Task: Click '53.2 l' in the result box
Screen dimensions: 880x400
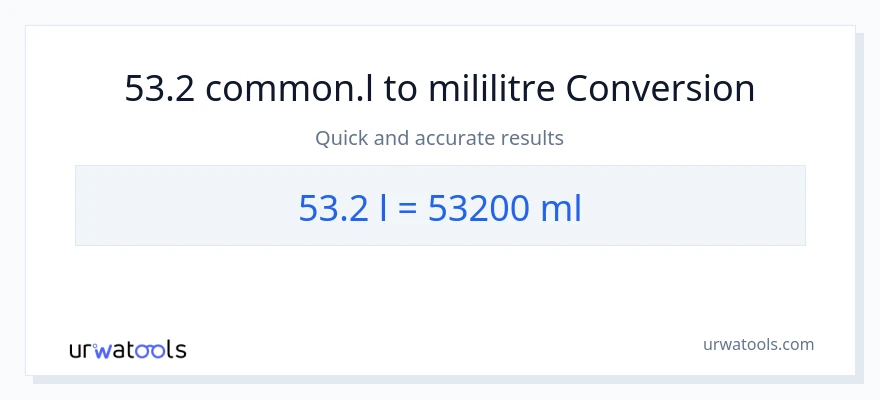Action: pos(343,207)
